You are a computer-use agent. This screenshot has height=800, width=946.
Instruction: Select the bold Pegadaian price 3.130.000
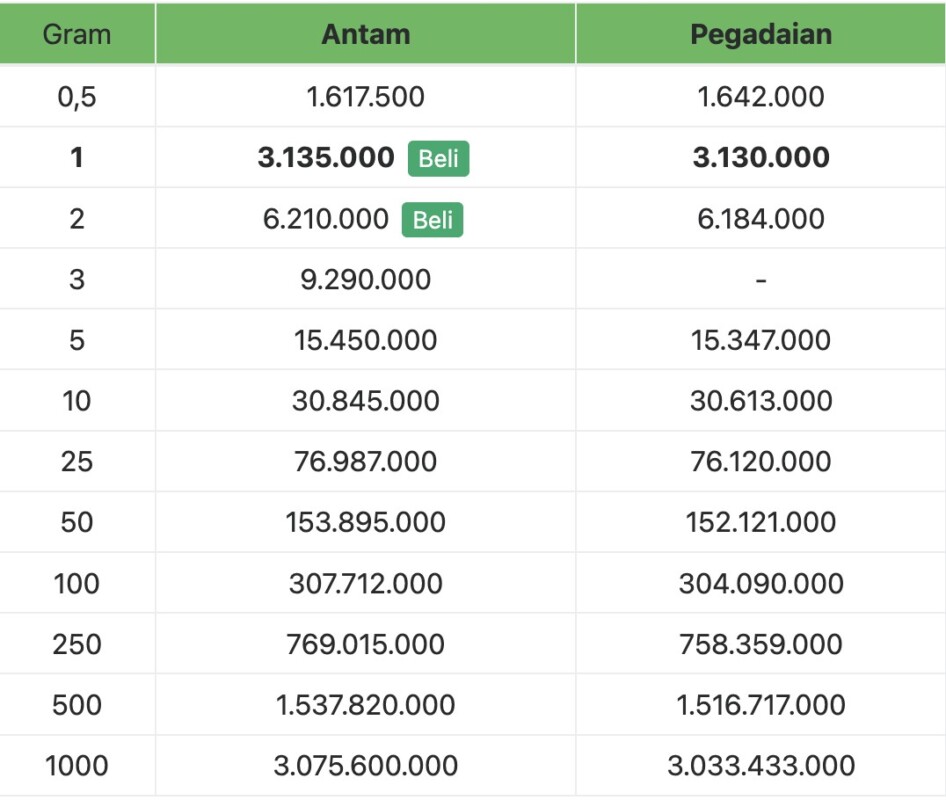[x=760, y=158]
